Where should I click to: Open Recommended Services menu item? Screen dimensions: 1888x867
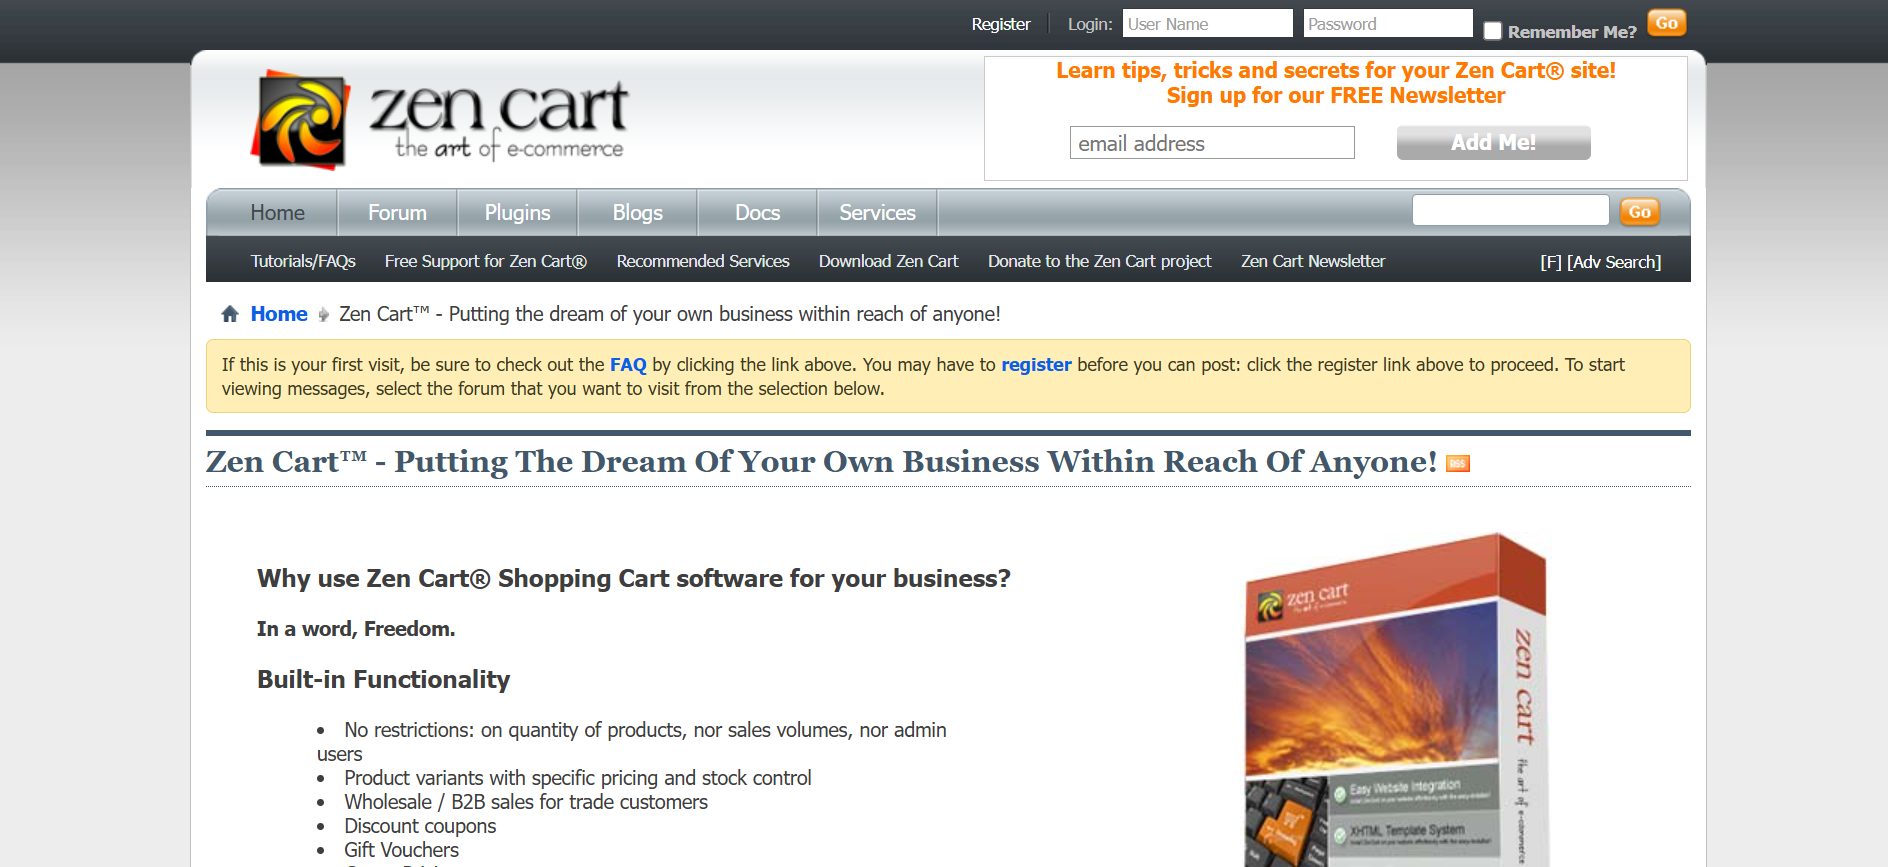(703, 261)
